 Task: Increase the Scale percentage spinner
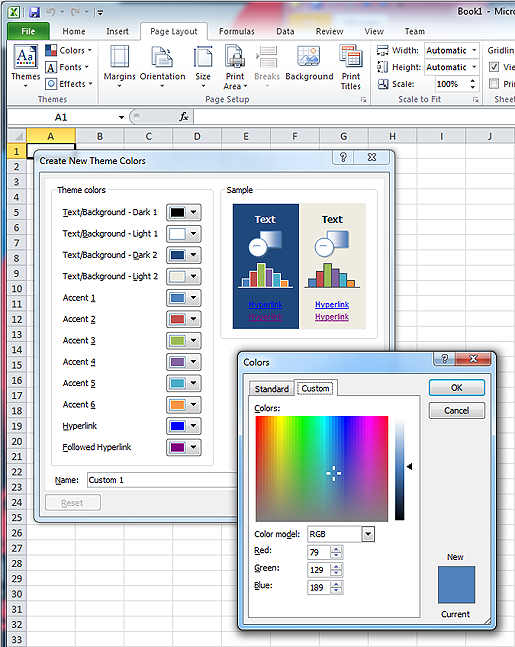tap(472, 80)
